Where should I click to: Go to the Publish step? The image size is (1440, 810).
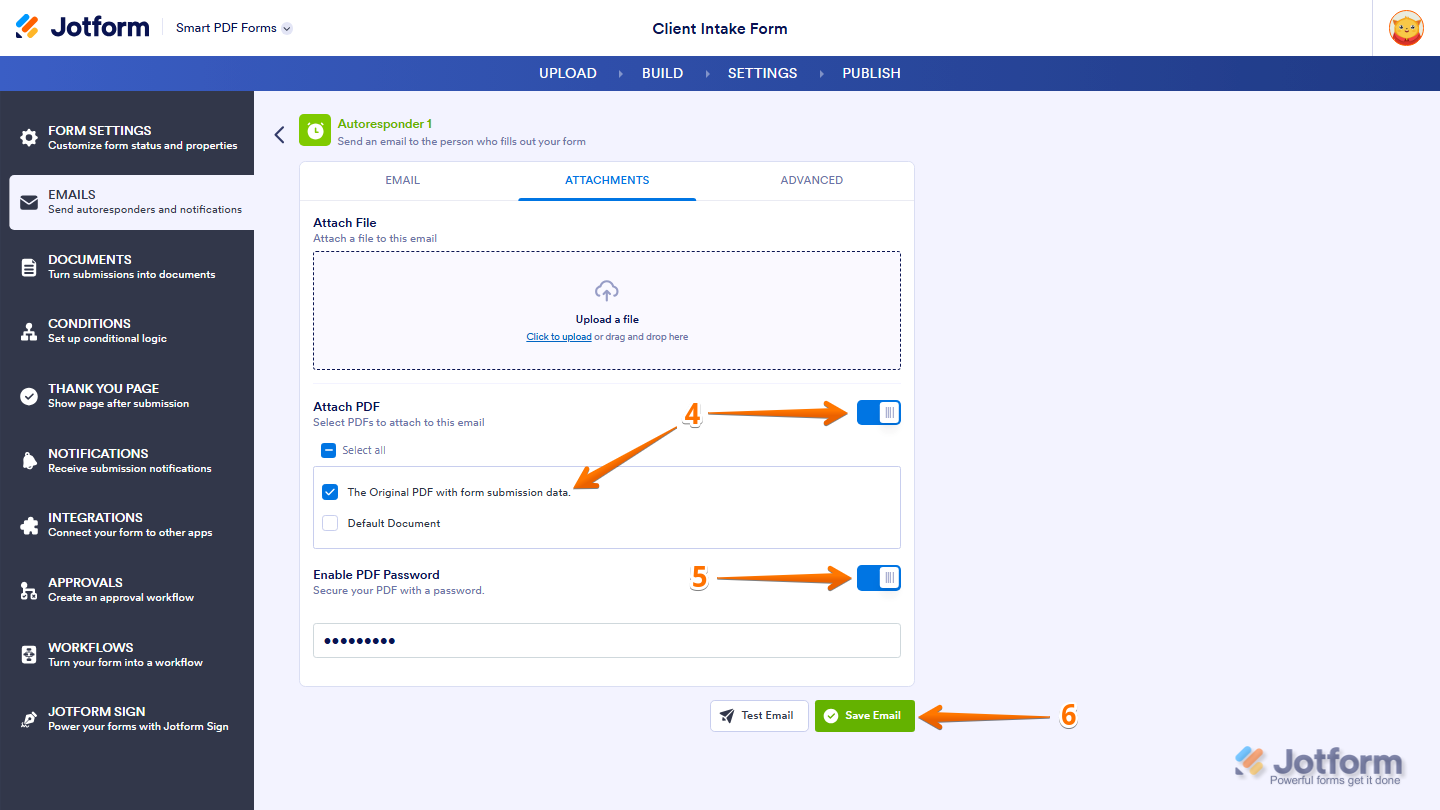tap(872, 73)
